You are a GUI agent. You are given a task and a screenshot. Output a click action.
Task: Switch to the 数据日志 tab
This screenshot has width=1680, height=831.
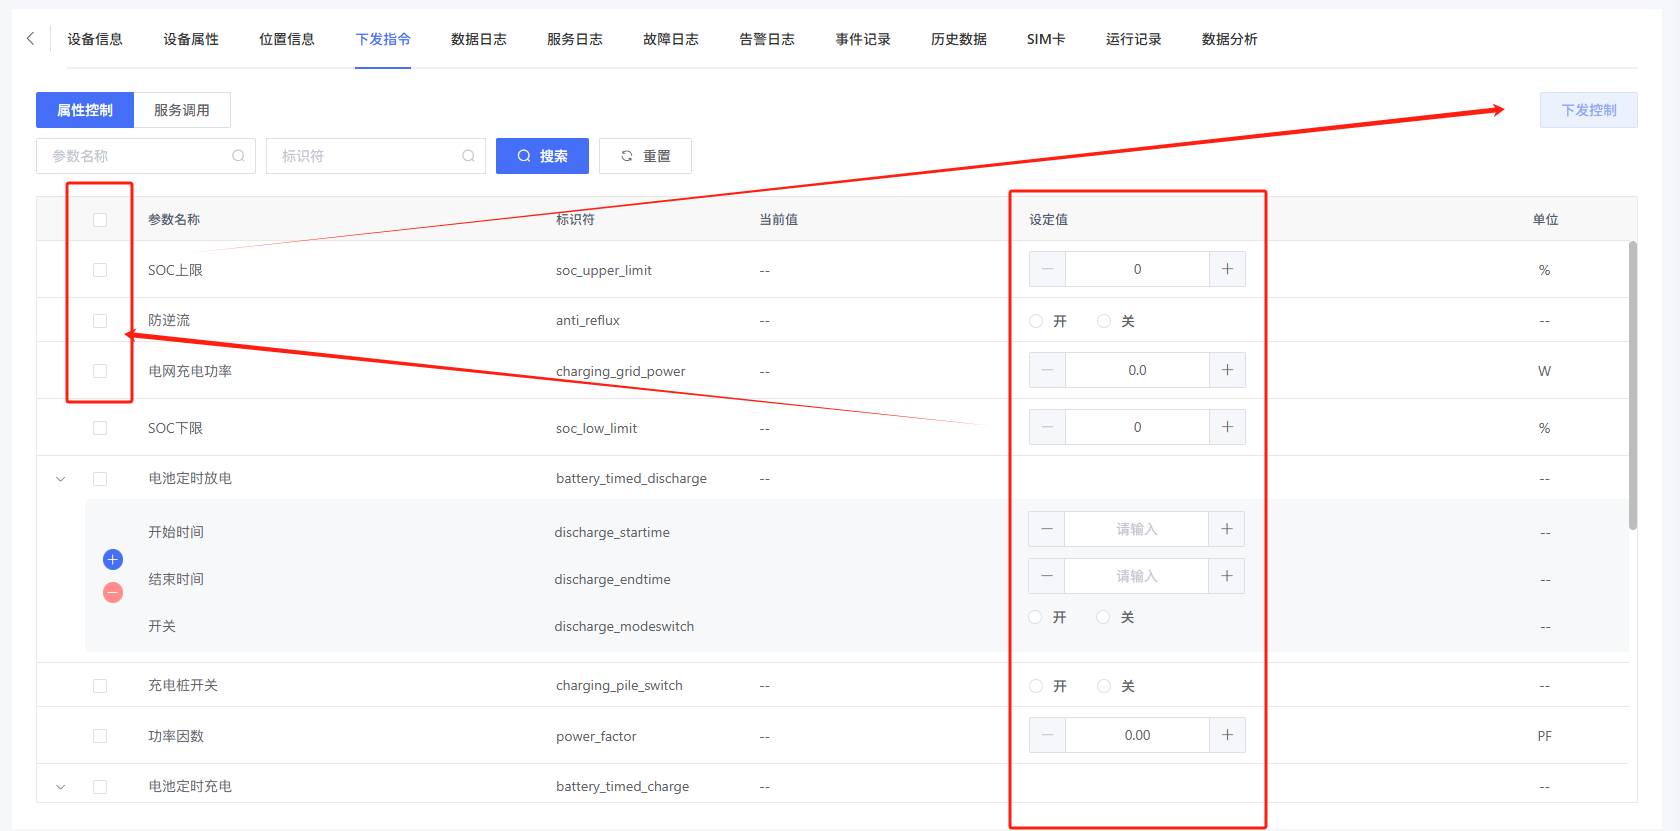coord(478,39)
